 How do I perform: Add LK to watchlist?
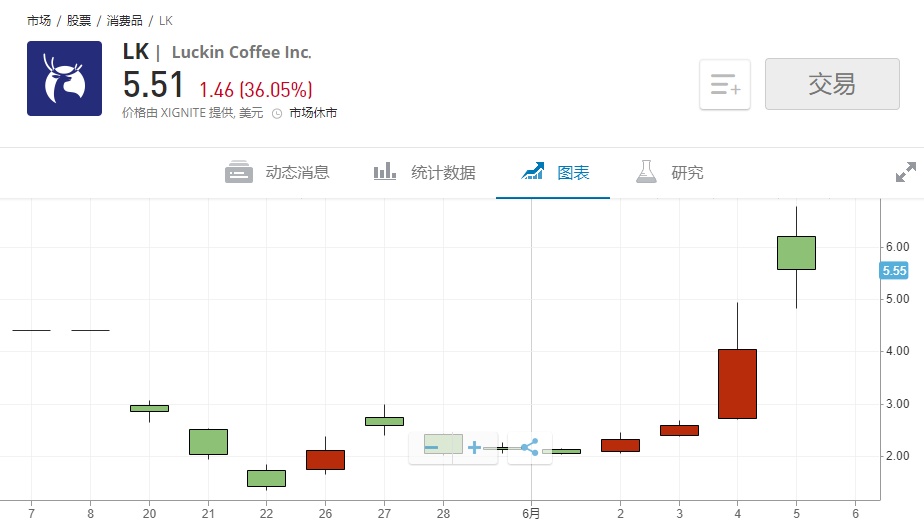(x=724, y=85)
